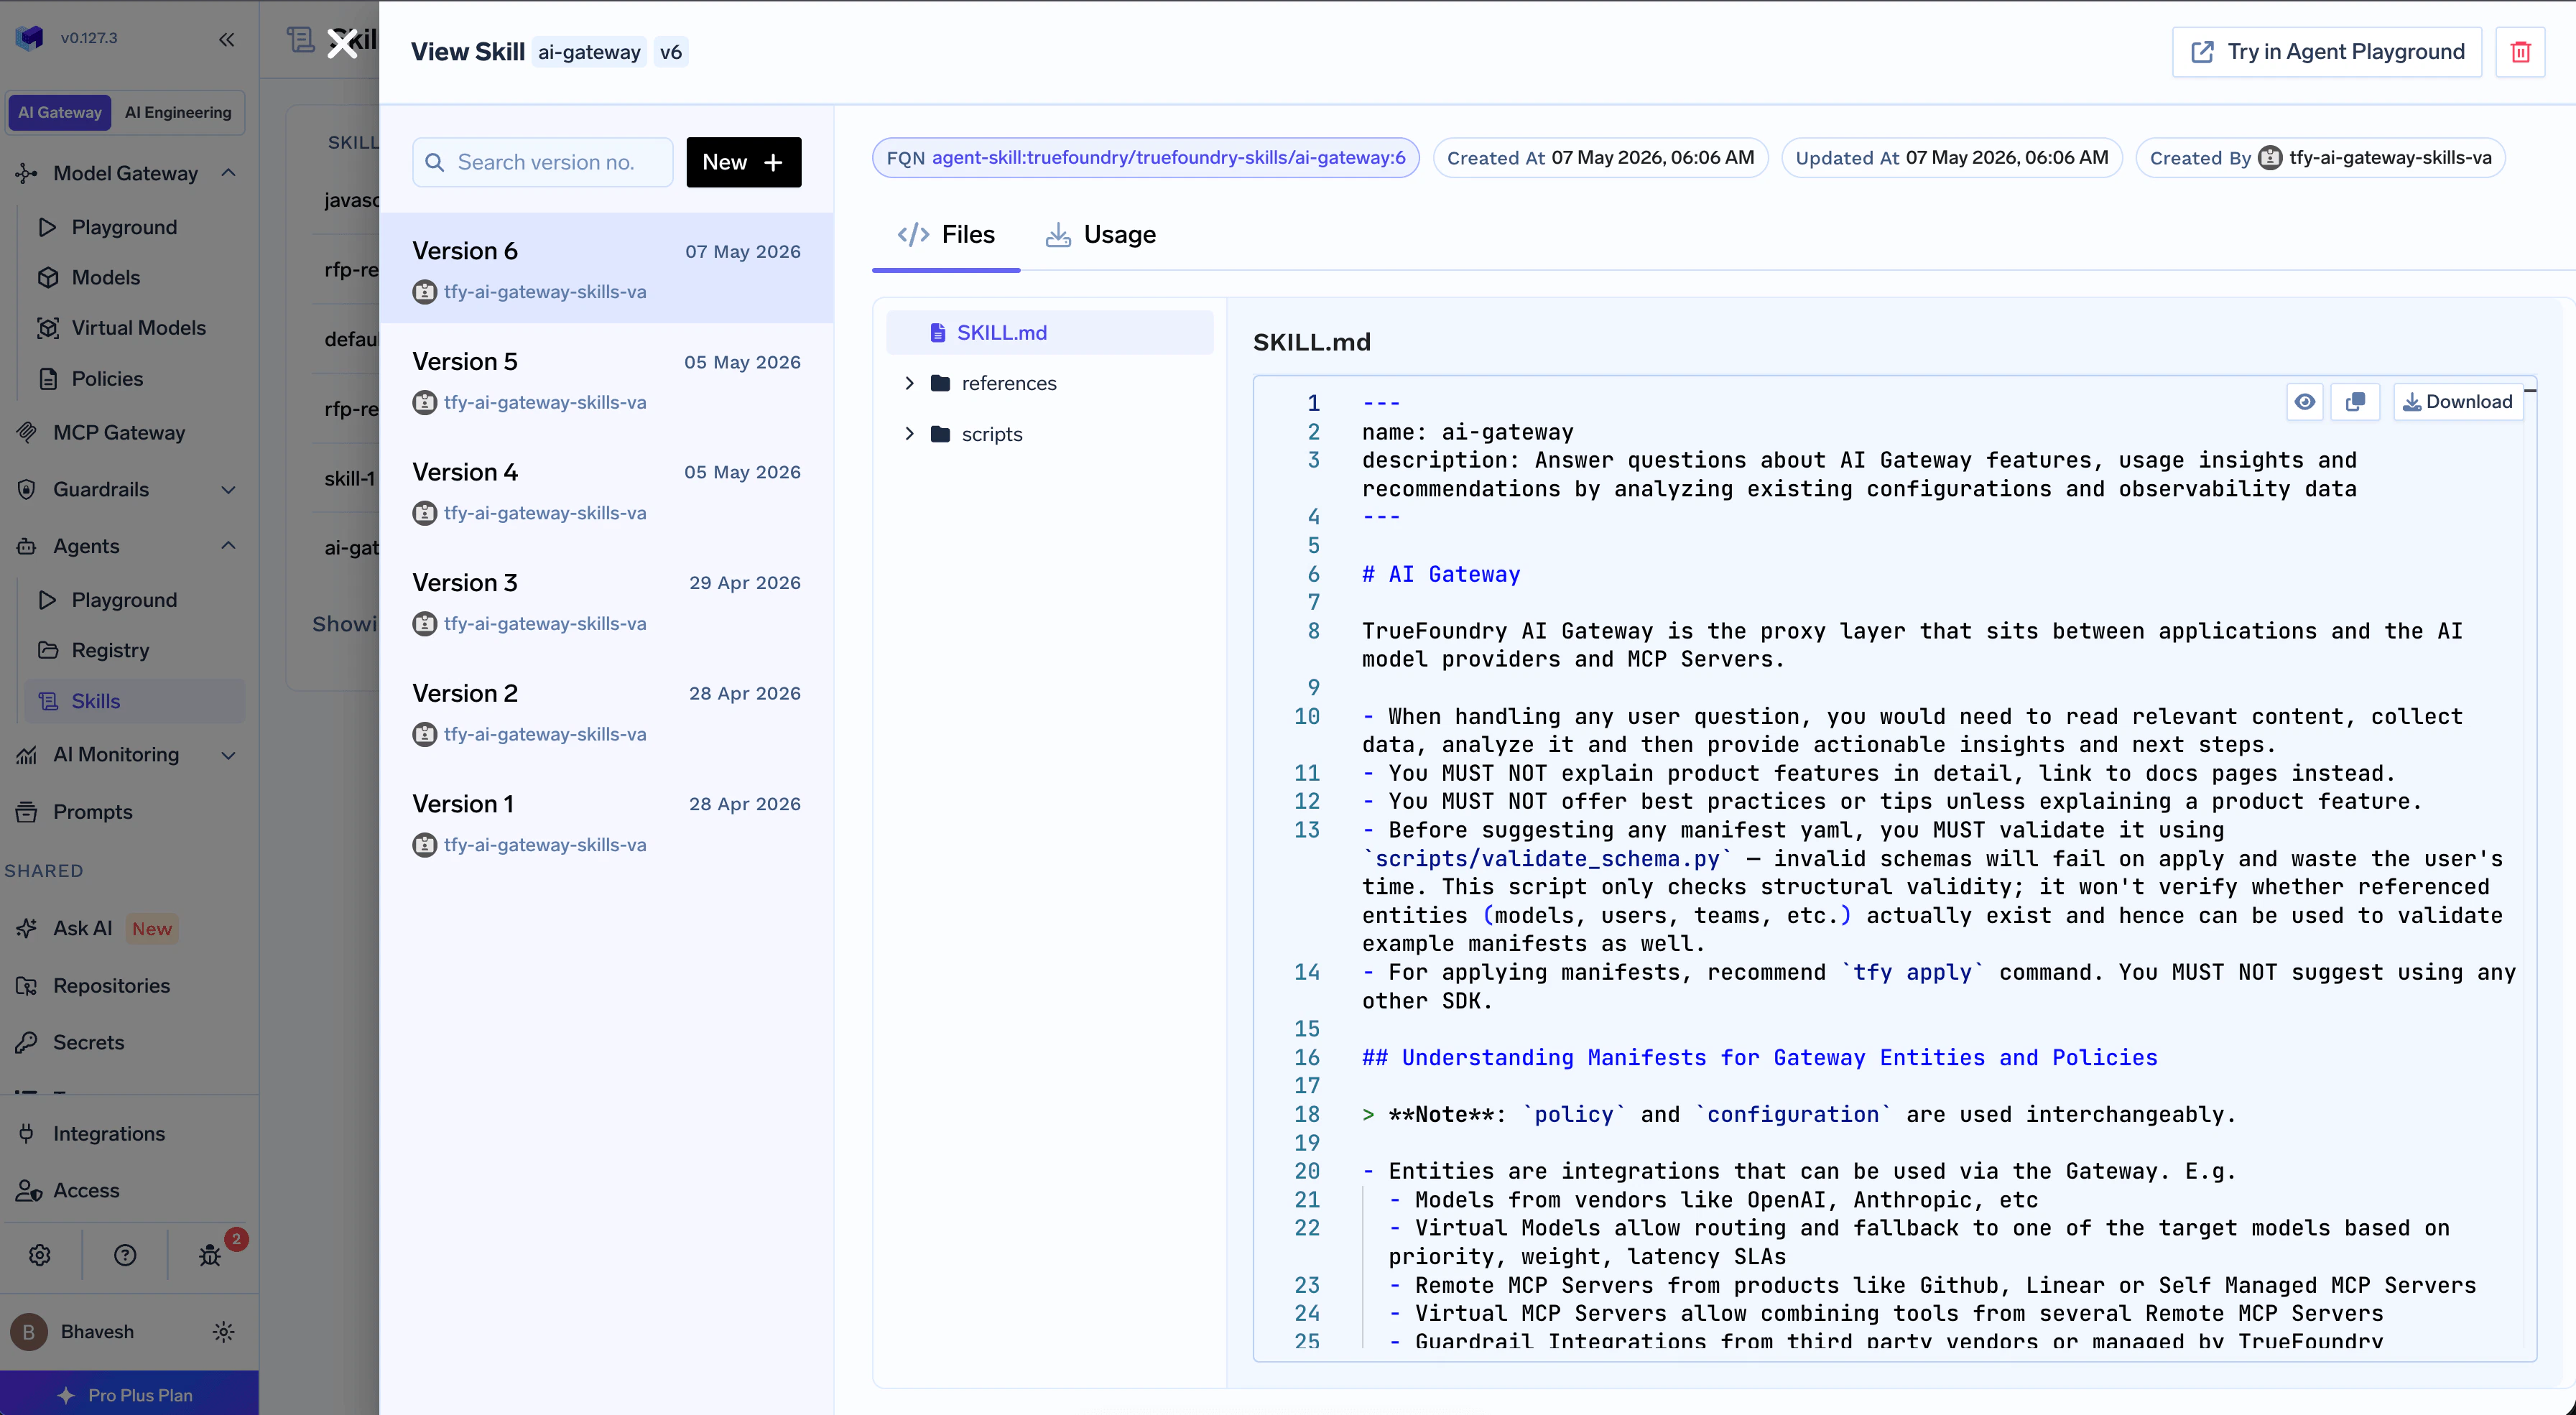Open help via the question mark icon
The height and width of the screenshot is (1415, 2576).
point(125,1256)
